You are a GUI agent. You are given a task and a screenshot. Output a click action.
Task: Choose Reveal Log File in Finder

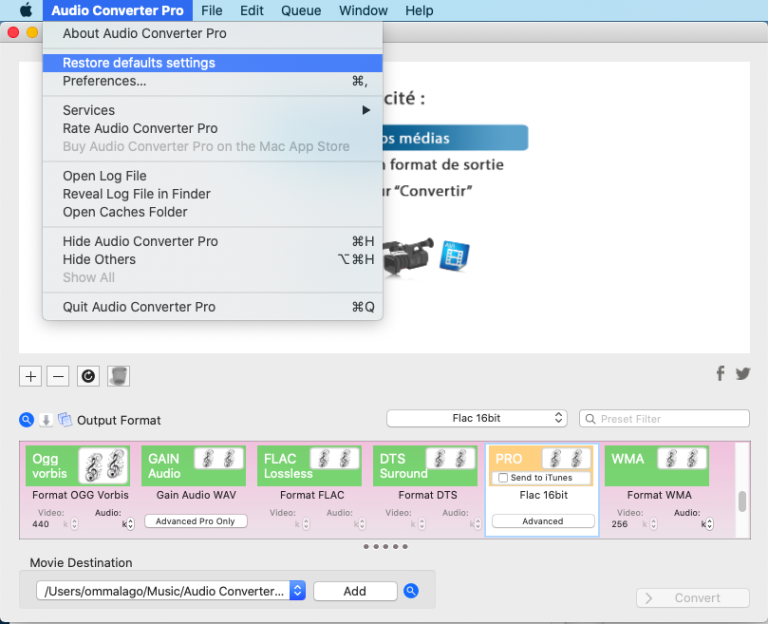pyautogui.click(x=213, y=194)
